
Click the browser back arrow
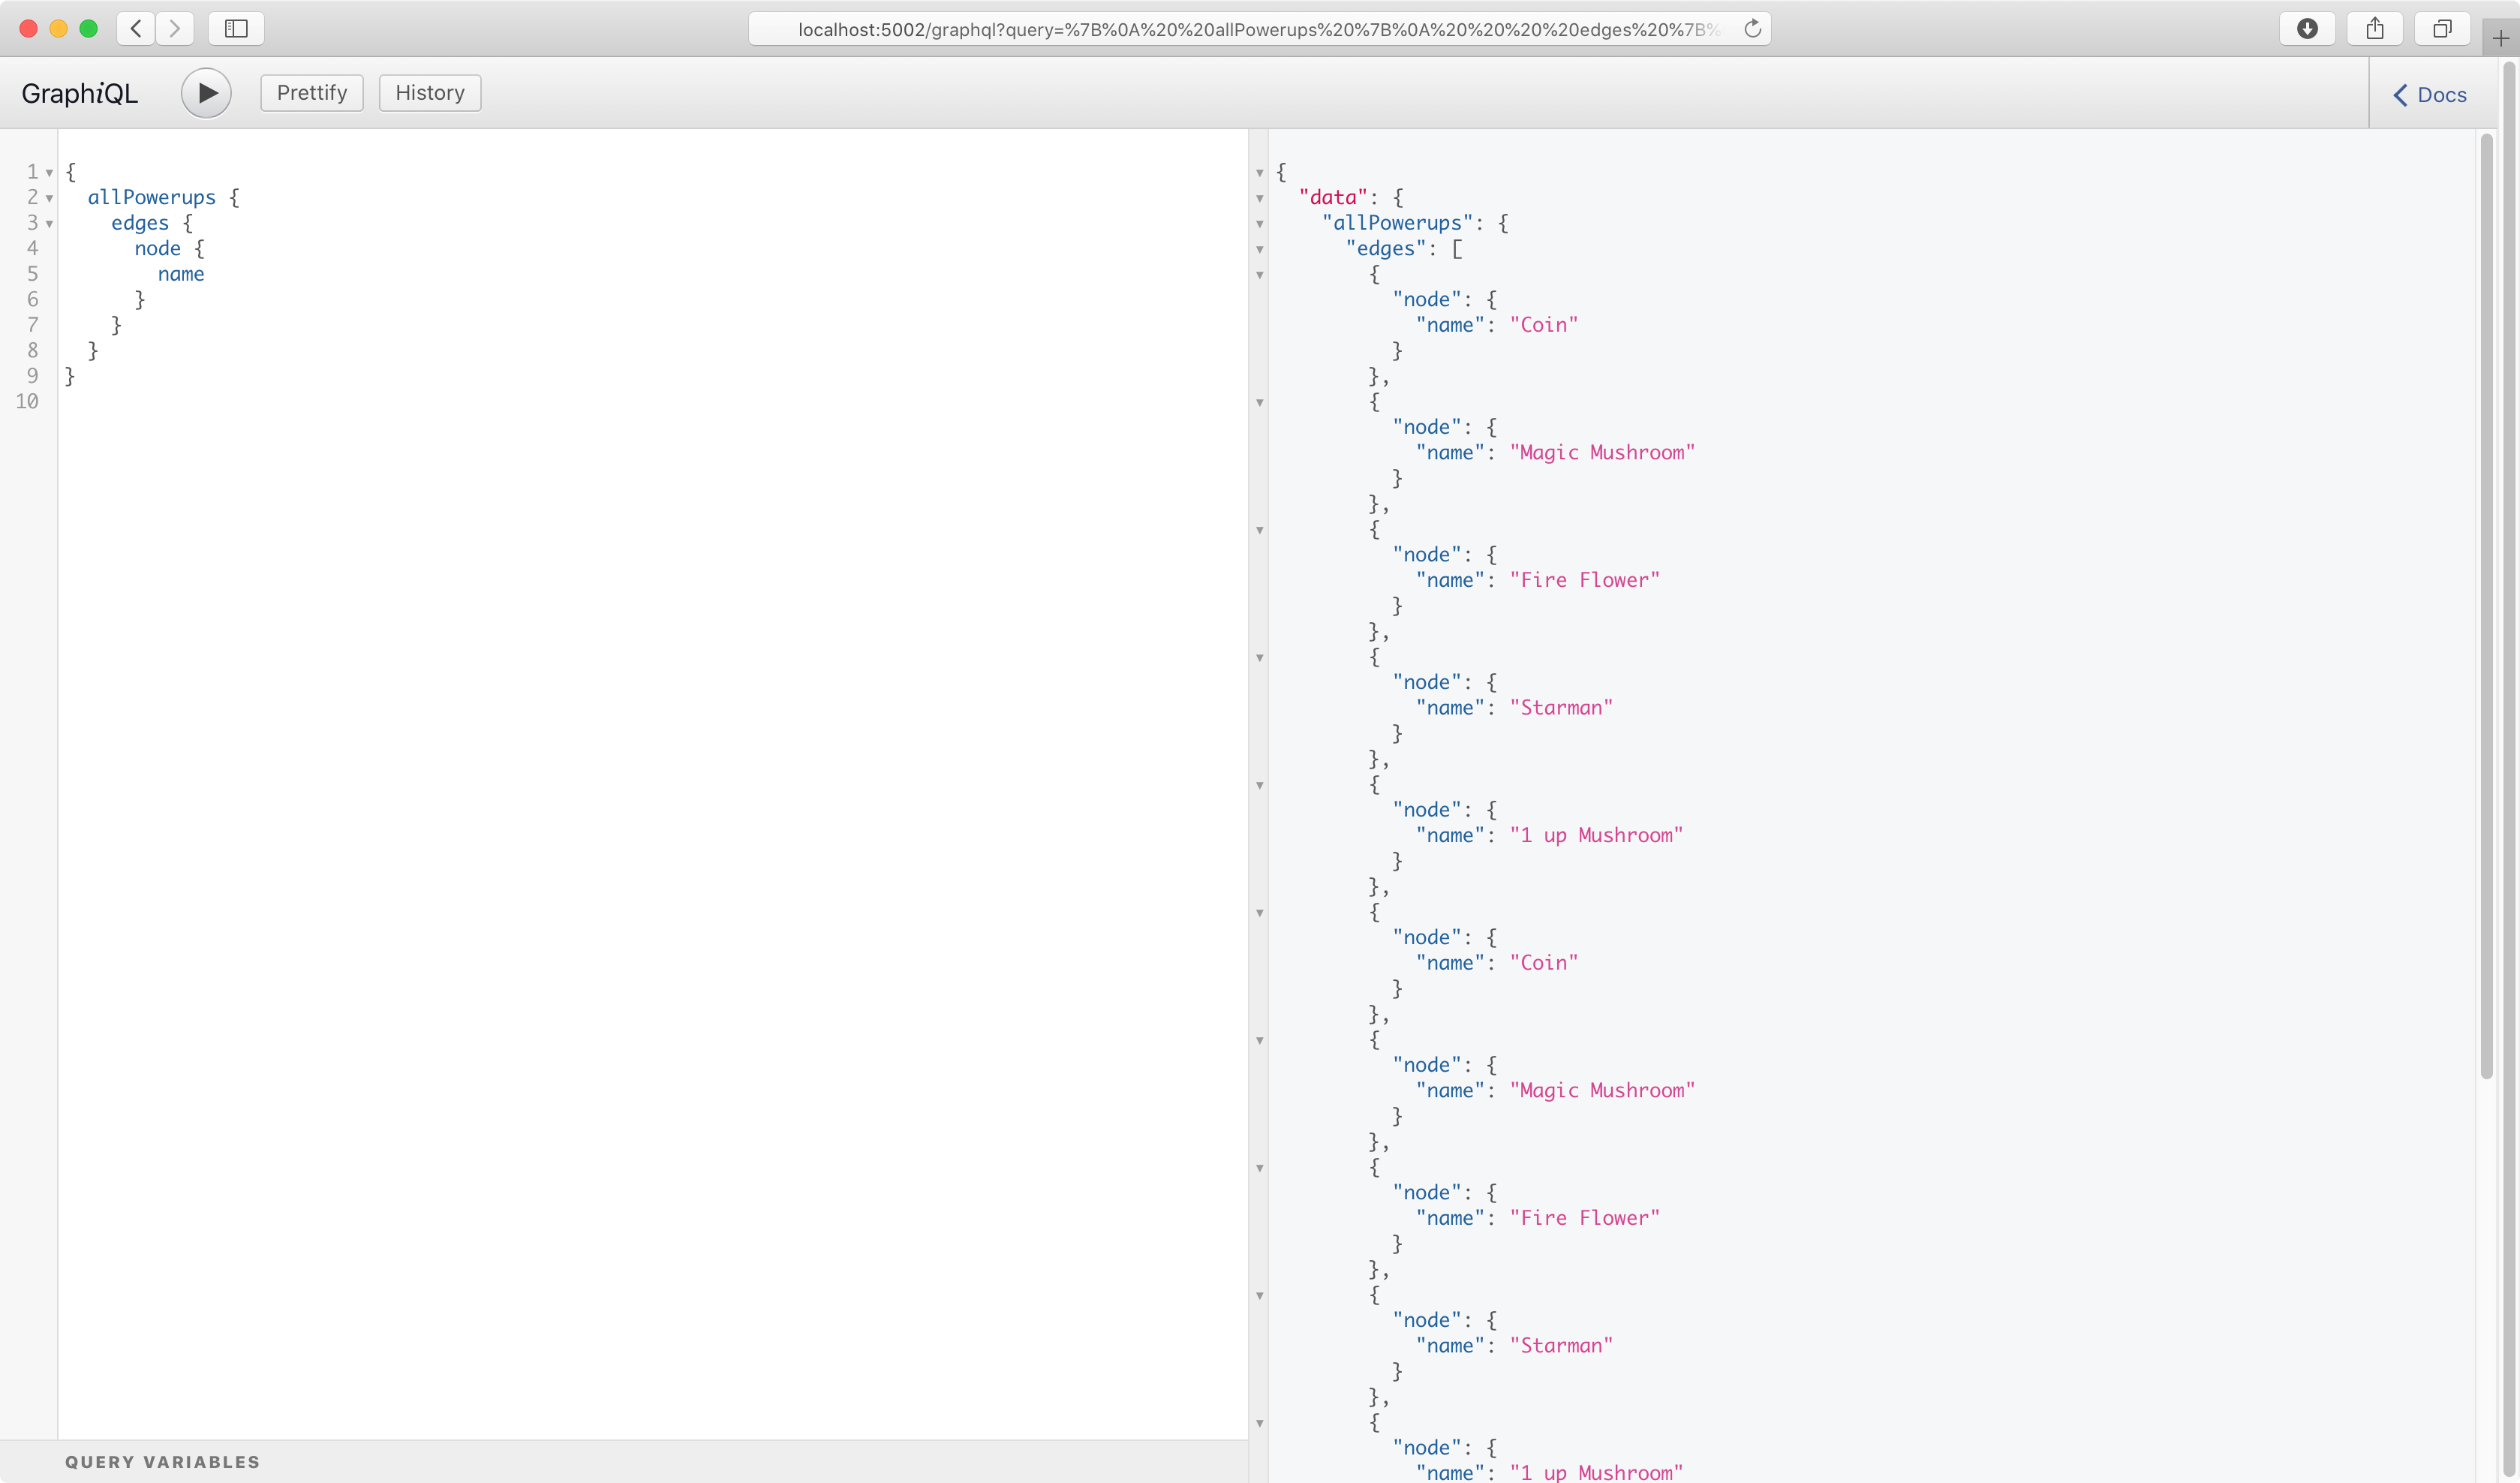click(136, 28)
